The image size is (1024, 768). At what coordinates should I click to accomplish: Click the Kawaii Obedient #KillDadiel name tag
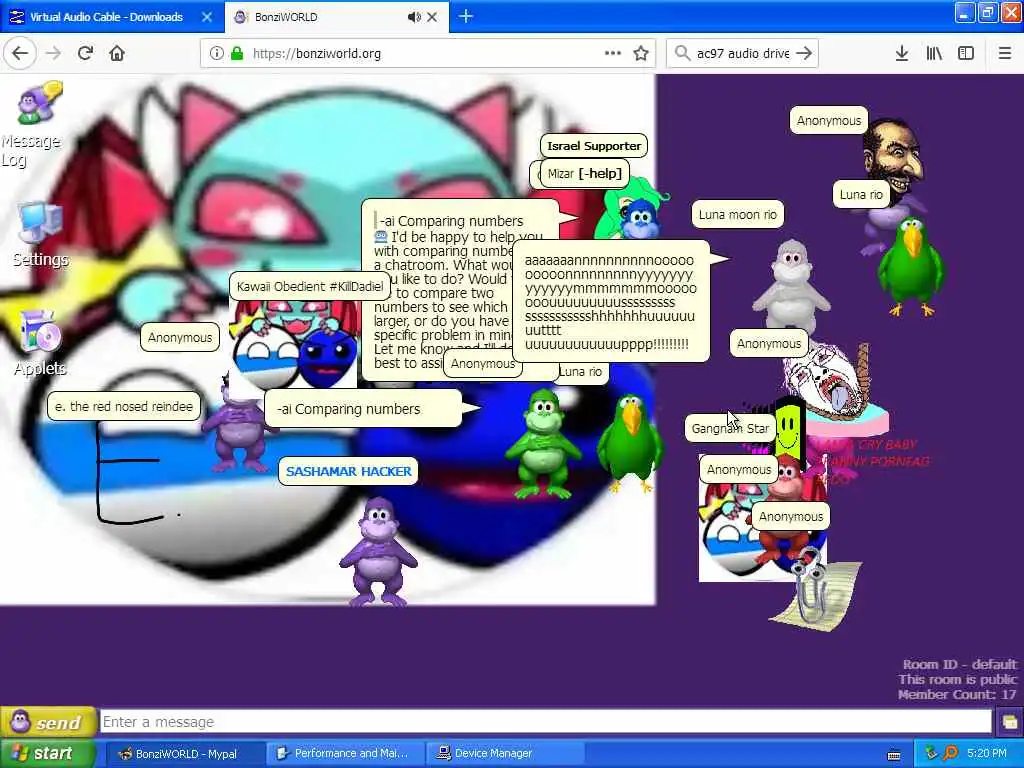click(310, 286)
